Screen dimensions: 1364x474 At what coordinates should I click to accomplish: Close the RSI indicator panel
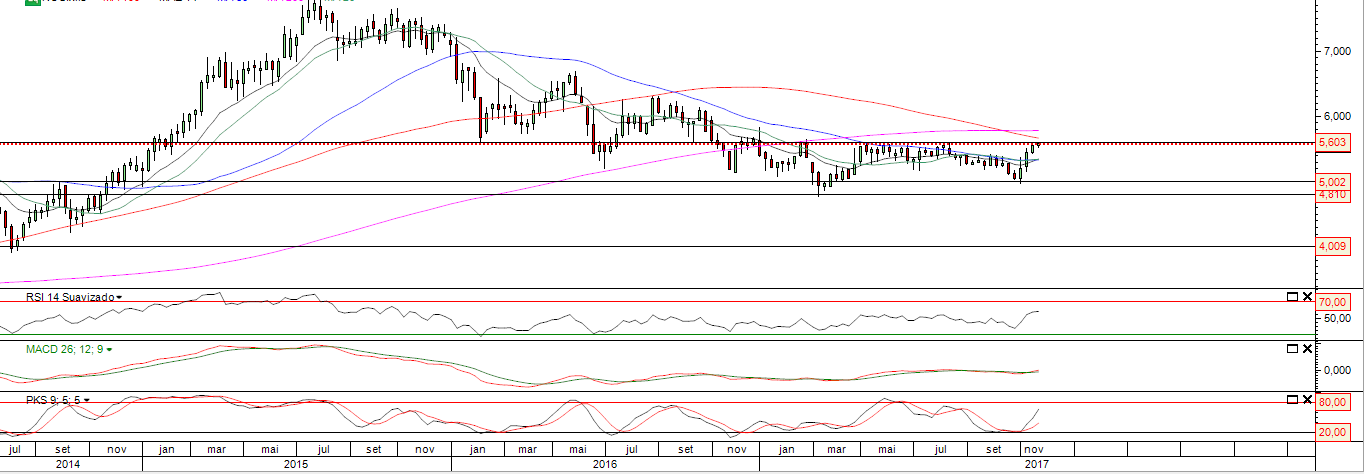tap(1307, 297)
